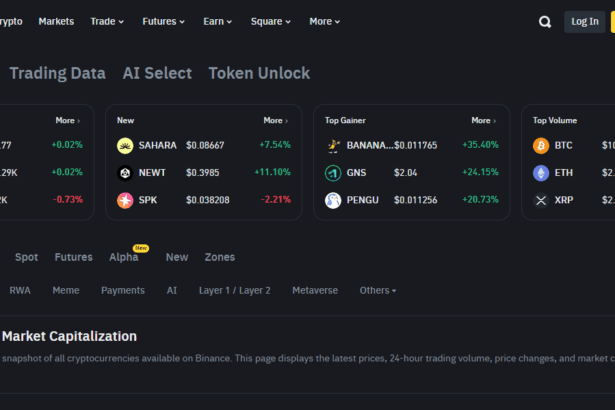Click the Top Volume card heading
The width and height of the screenshot is (615, 410).
coord(555,120)
